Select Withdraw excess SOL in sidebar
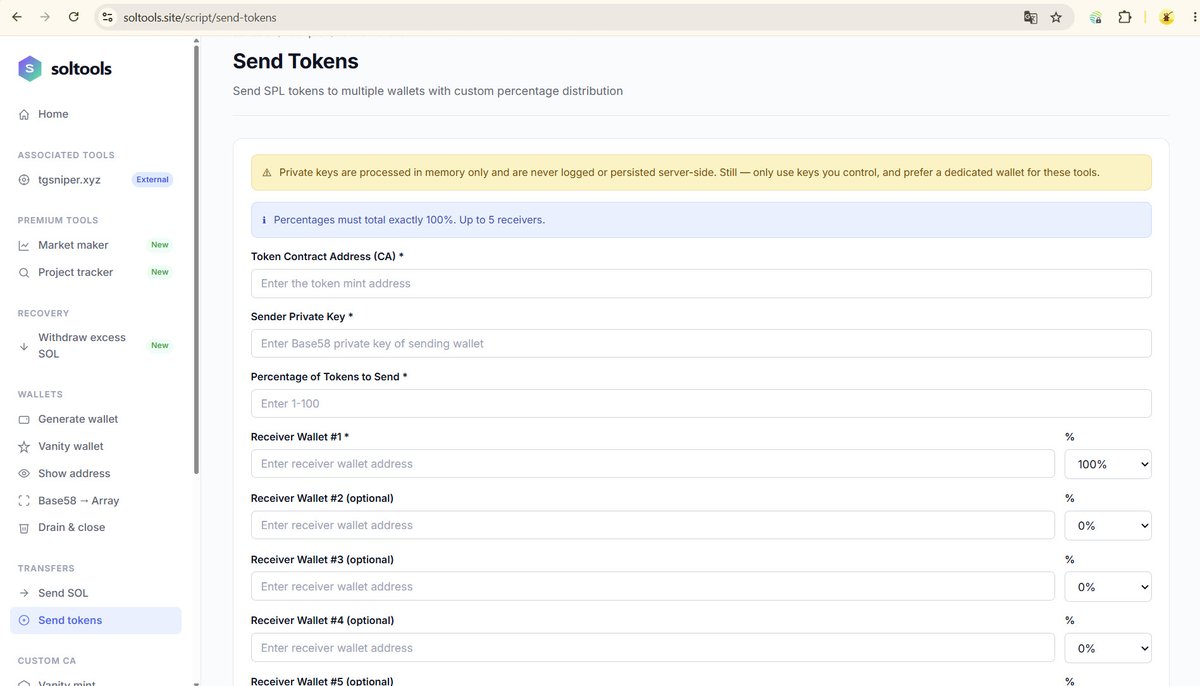This screenshot has width=1200, height=686. pos(96,346)
